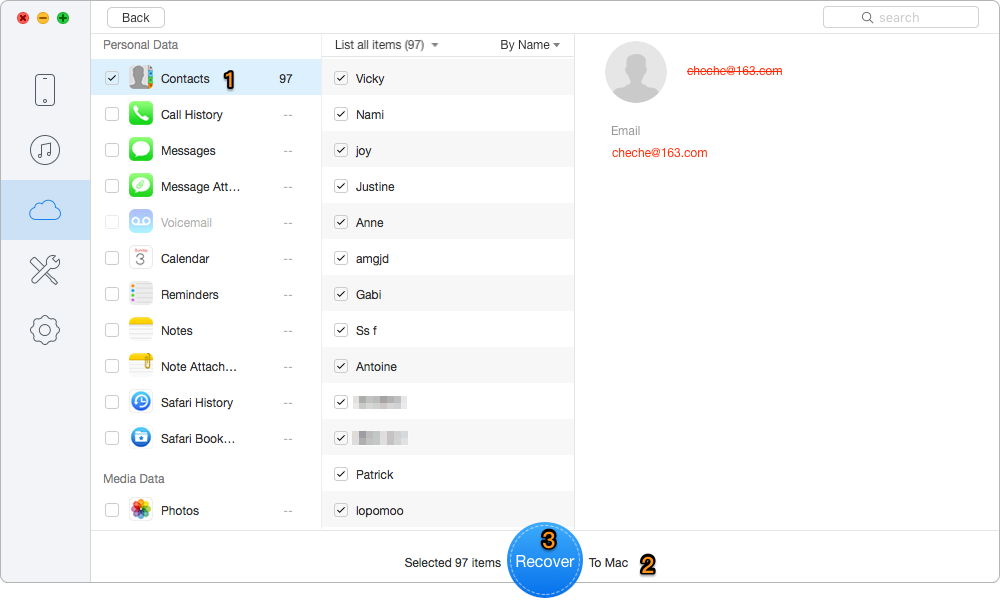The height and width of the screenshot is (608, 1000).
Task: Open the repair tools (wrench) section
Action: coord(45,270)
